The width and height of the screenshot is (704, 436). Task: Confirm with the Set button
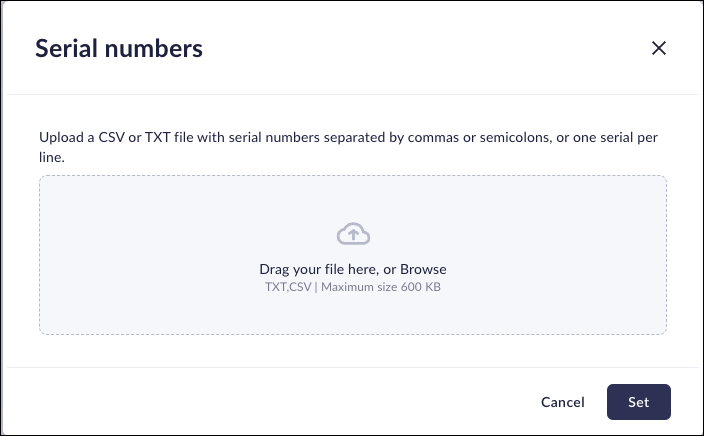click(638, 402)
